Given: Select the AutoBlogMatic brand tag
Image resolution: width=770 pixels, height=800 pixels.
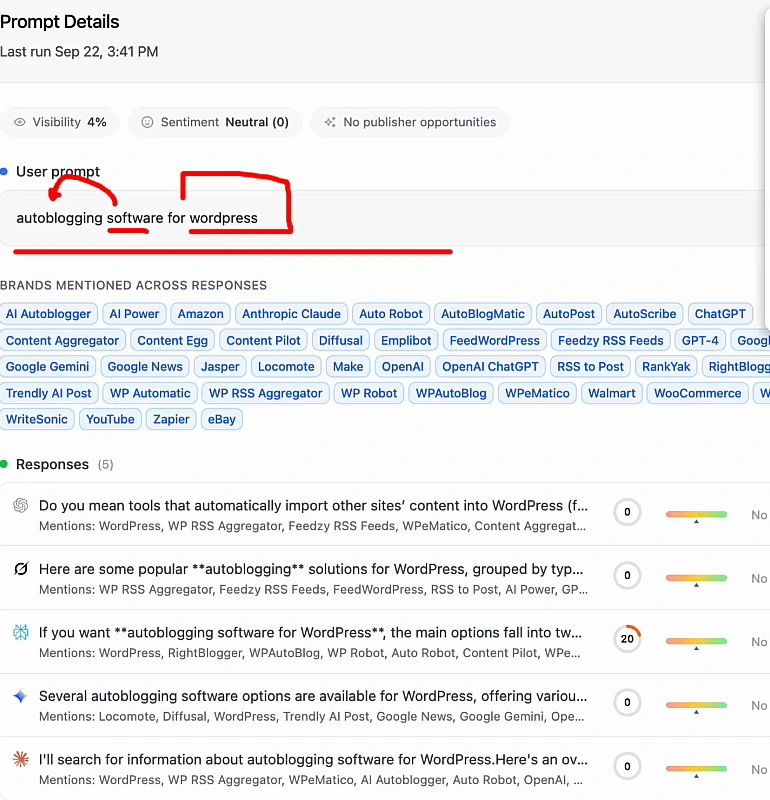Looking at the screenshot, I should pos(483,314).
